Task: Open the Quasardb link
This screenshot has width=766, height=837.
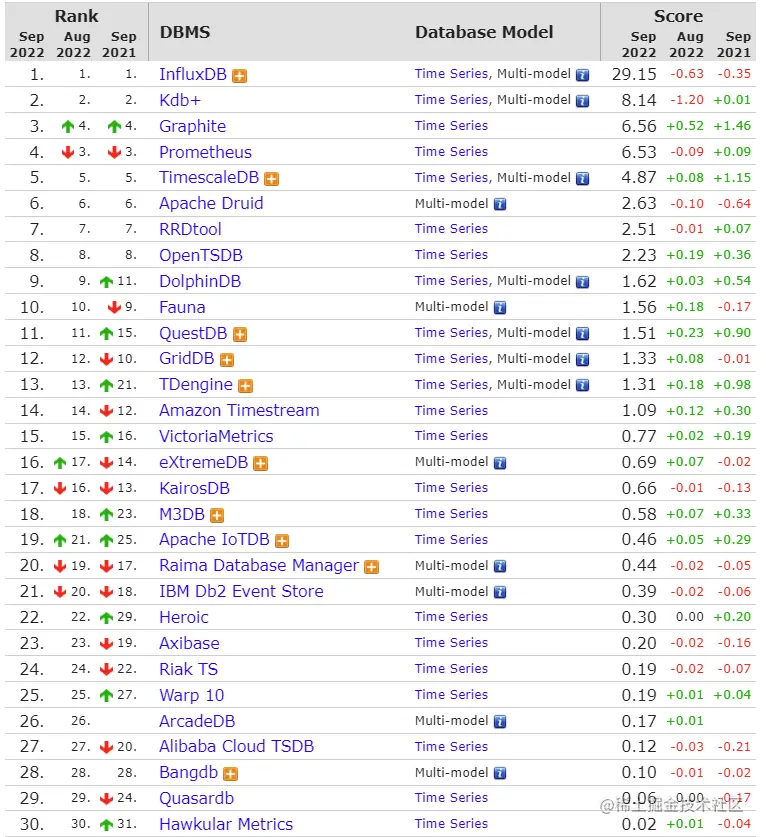Action: click(x=196, y=799)
